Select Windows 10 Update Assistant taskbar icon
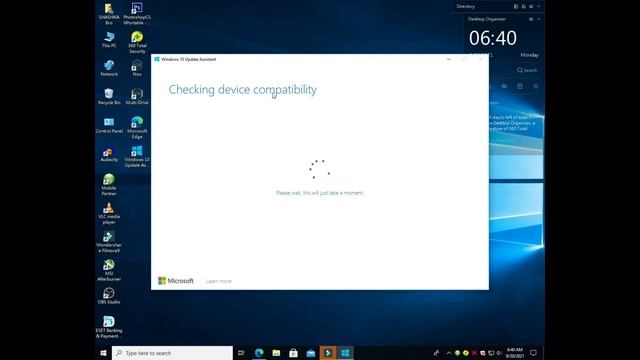The height and width of the screenshot is (360, 640). click(345, 353)
